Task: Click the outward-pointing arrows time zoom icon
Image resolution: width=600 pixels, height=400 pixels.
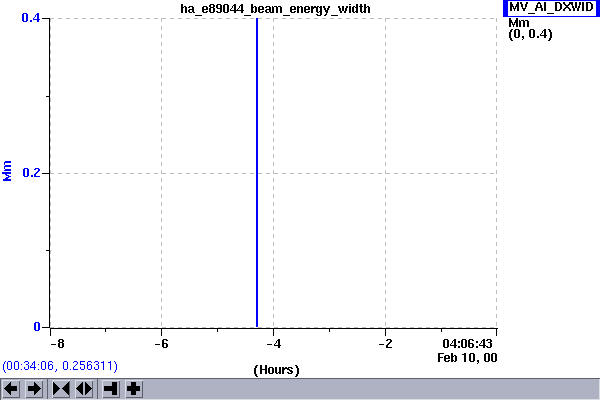Action: pos(83,388)
